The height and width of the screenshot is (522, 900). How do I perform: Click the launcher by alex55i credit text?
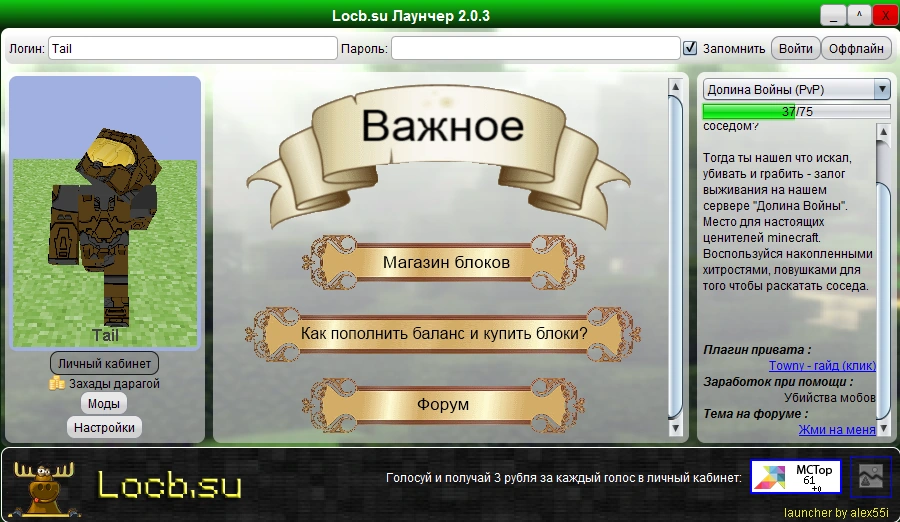[x=836, y=512]
